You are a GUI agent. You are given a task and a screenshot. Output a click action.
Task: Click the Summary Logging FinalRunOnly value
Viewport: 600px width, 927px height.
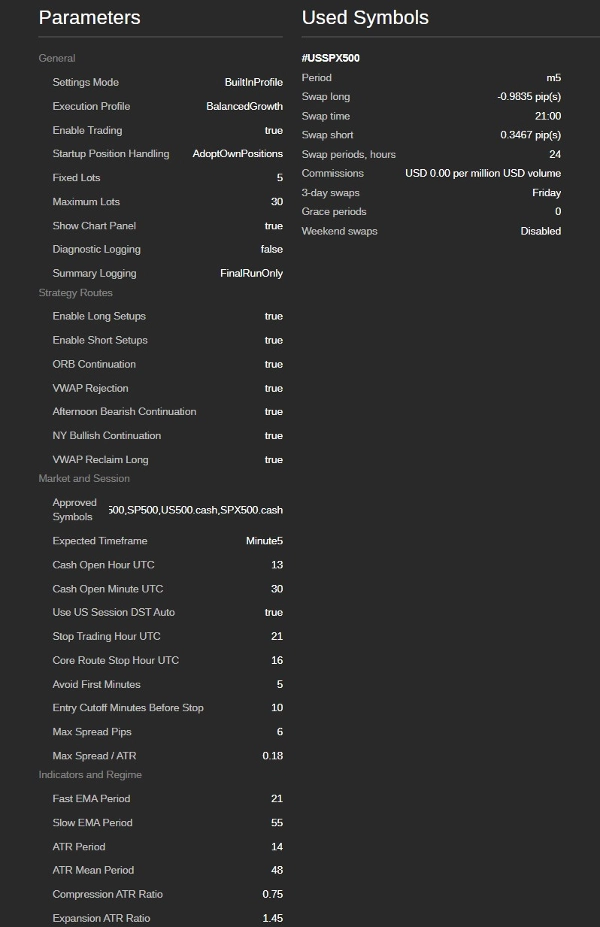pyautogui.click(x=251, y=273)
